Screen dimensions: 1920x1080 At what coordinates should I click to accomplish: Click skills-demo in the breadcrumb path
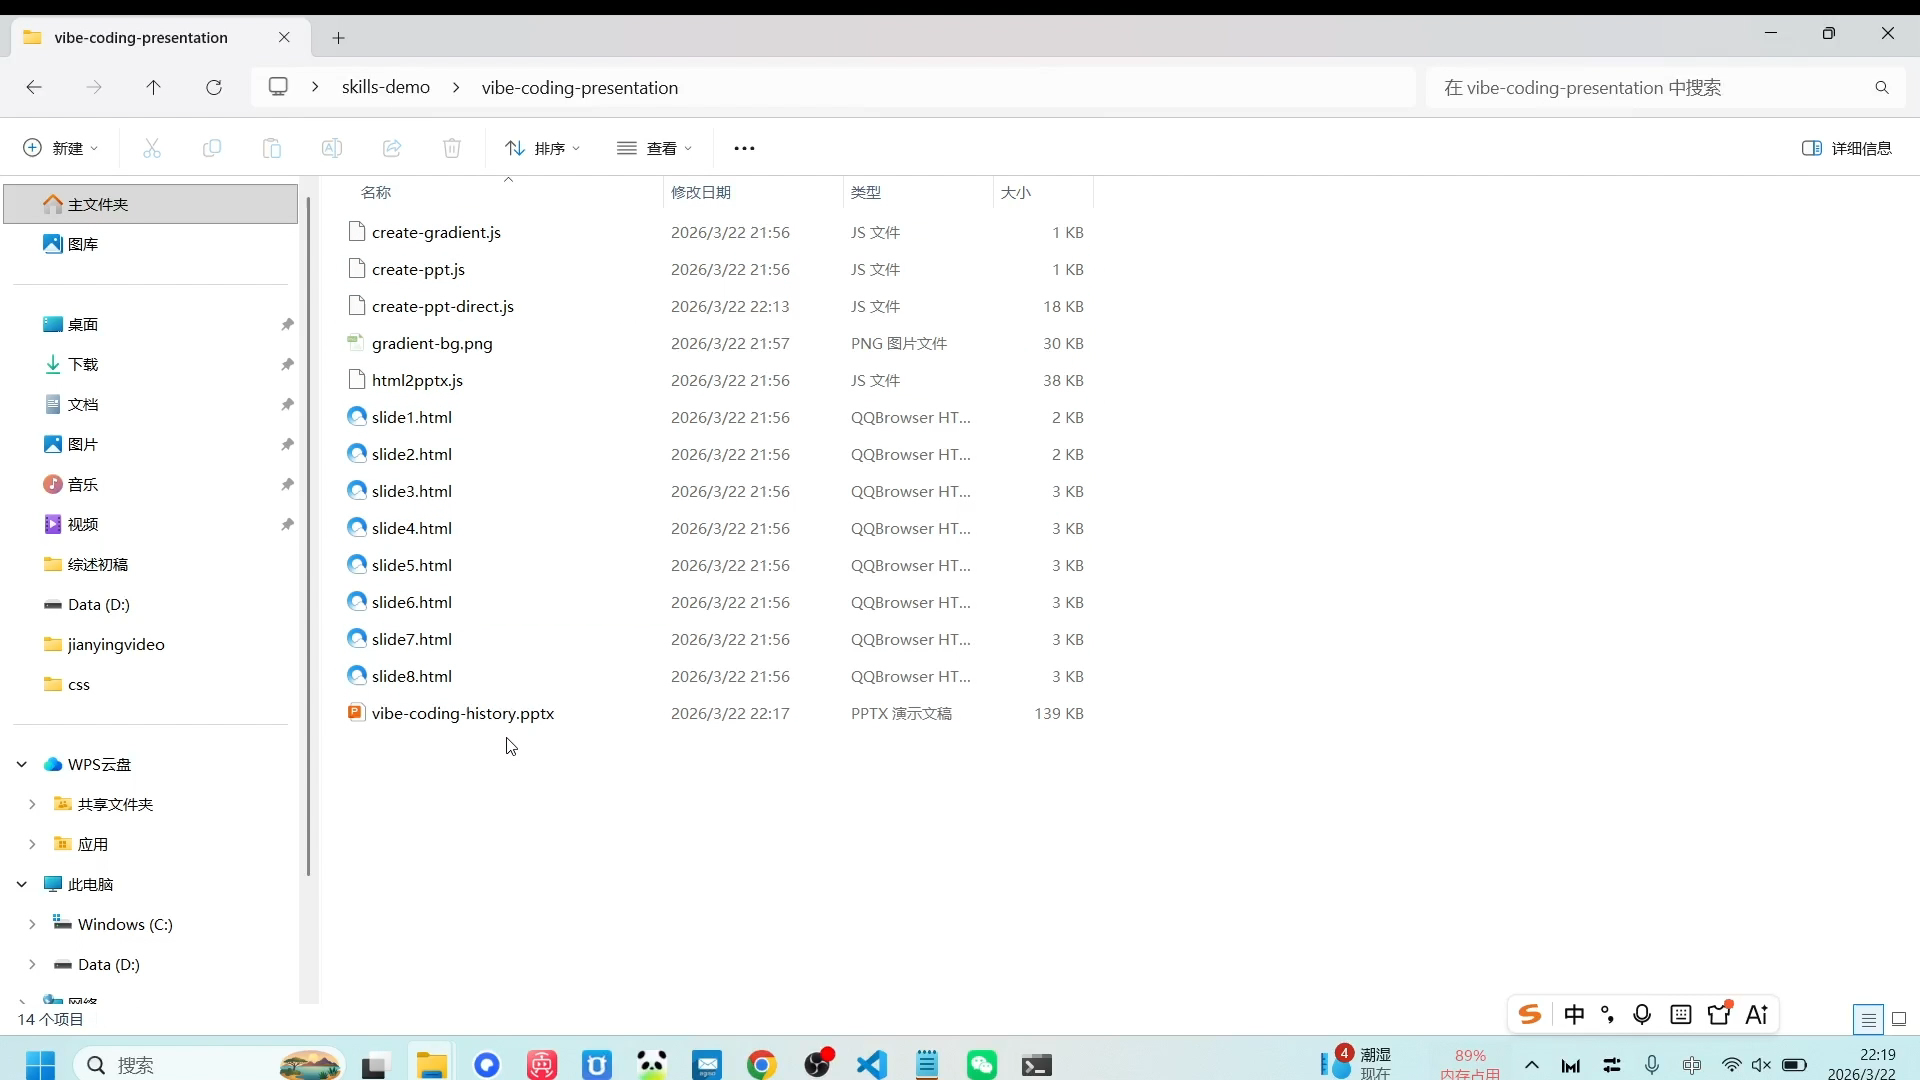click(386, 88)
